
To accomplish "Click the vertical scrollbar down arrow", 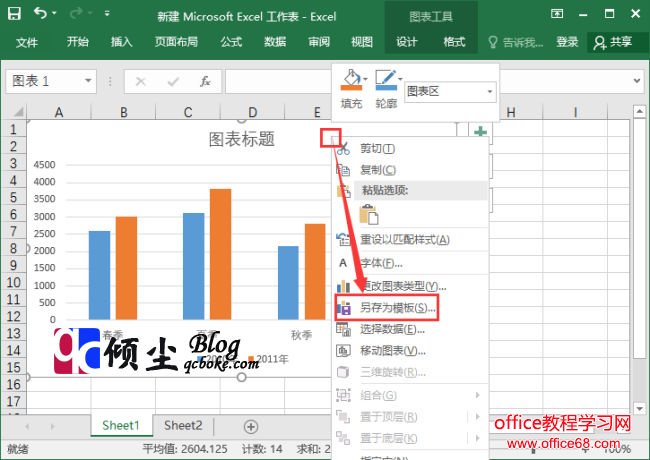I will [639, 409].
